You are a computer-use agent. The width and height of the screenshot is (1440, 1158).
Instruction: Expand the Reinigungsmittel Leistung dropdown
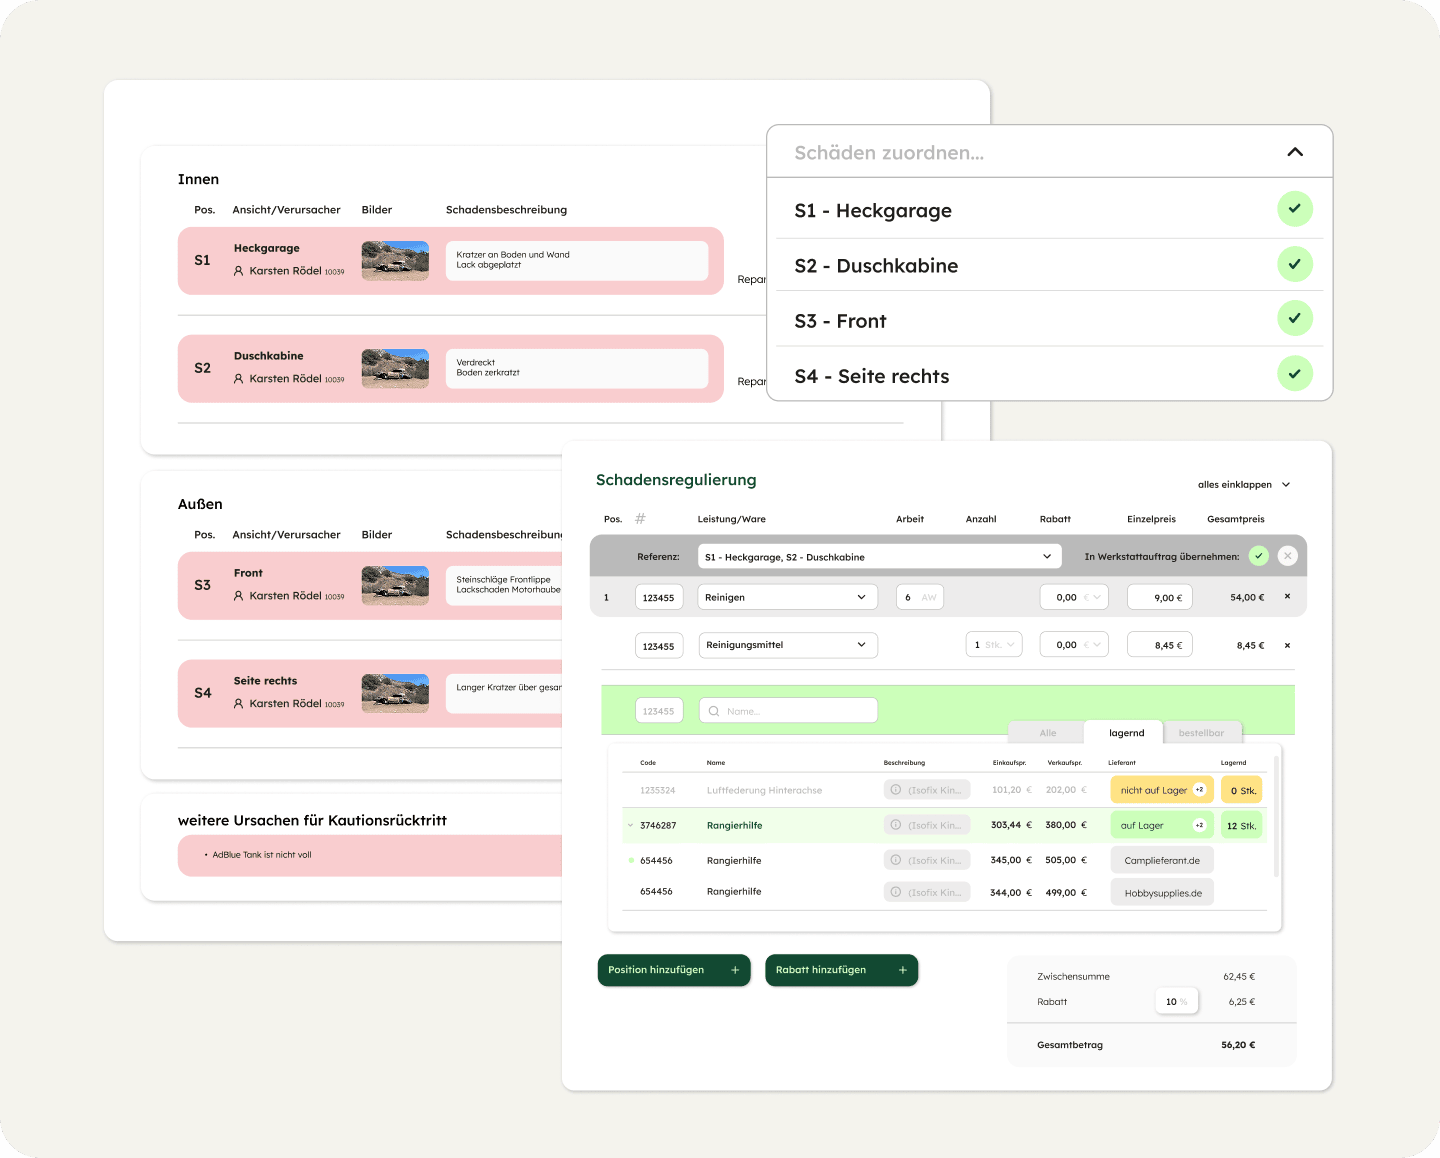click(861, 645)
